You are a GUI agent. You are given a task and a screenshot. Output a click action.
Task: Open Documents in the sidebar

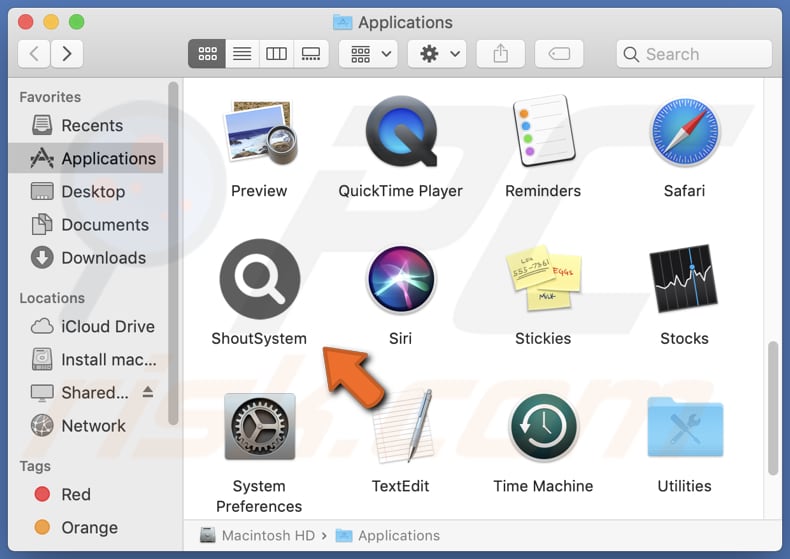86,225
